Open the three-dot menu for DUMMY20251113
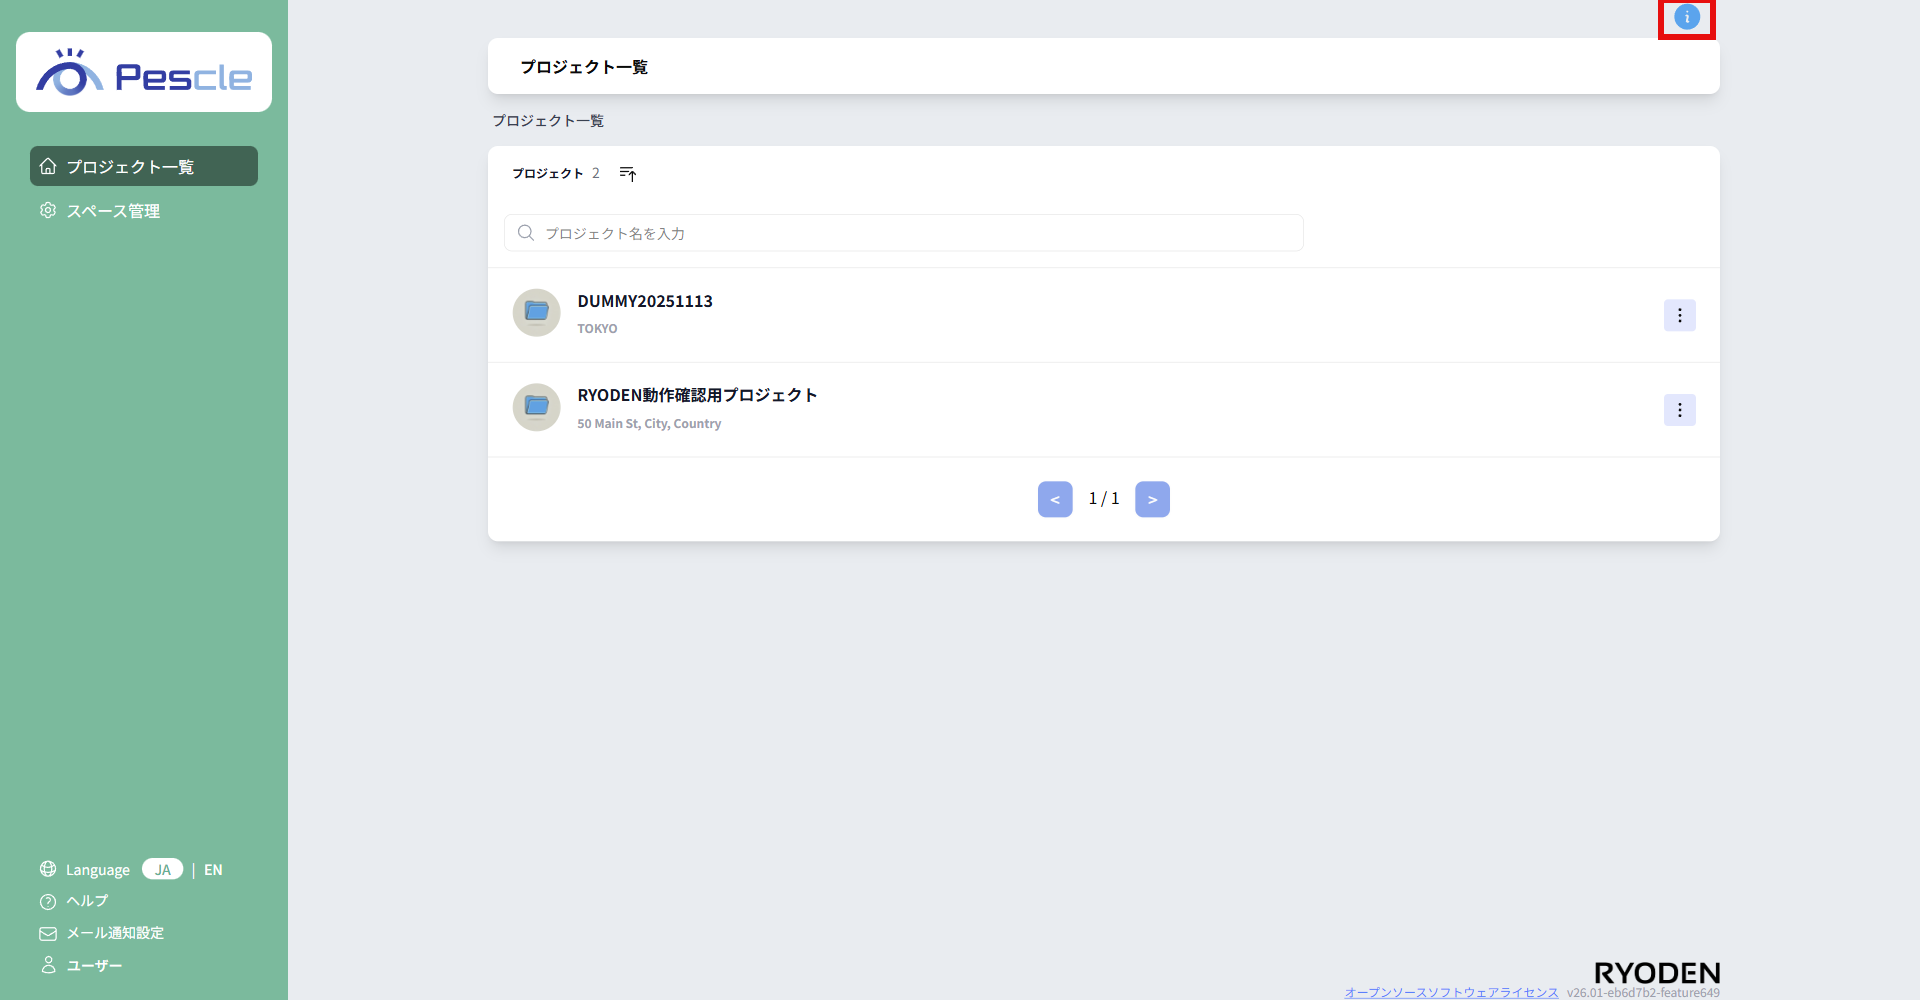The height and width of the screenshot is (1000, 1920). point(1679,315)
